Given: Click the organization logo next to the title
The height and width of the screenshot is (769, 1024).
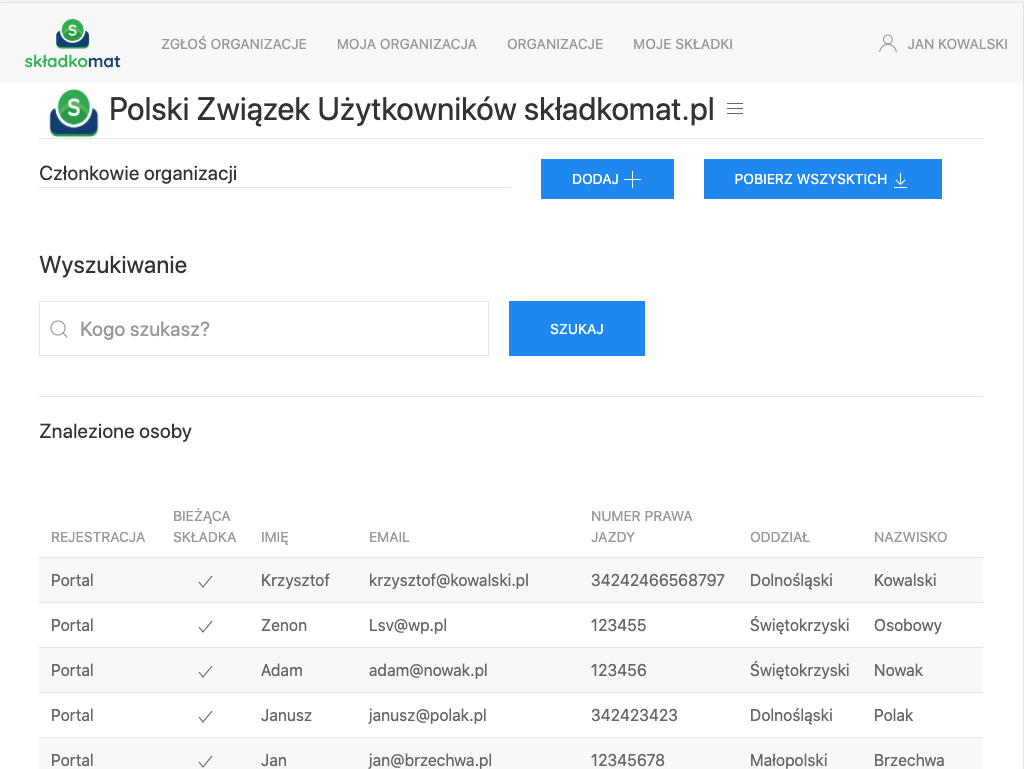Looking at the screenshot, I should pyautogui.click(x=74, y=113).
